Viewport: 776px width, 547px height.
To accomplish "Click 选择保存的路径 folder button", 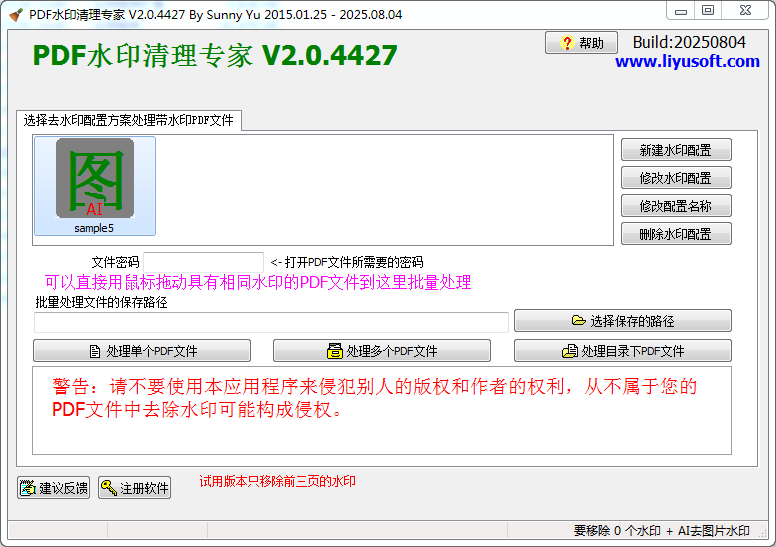I will click(623, 321).
